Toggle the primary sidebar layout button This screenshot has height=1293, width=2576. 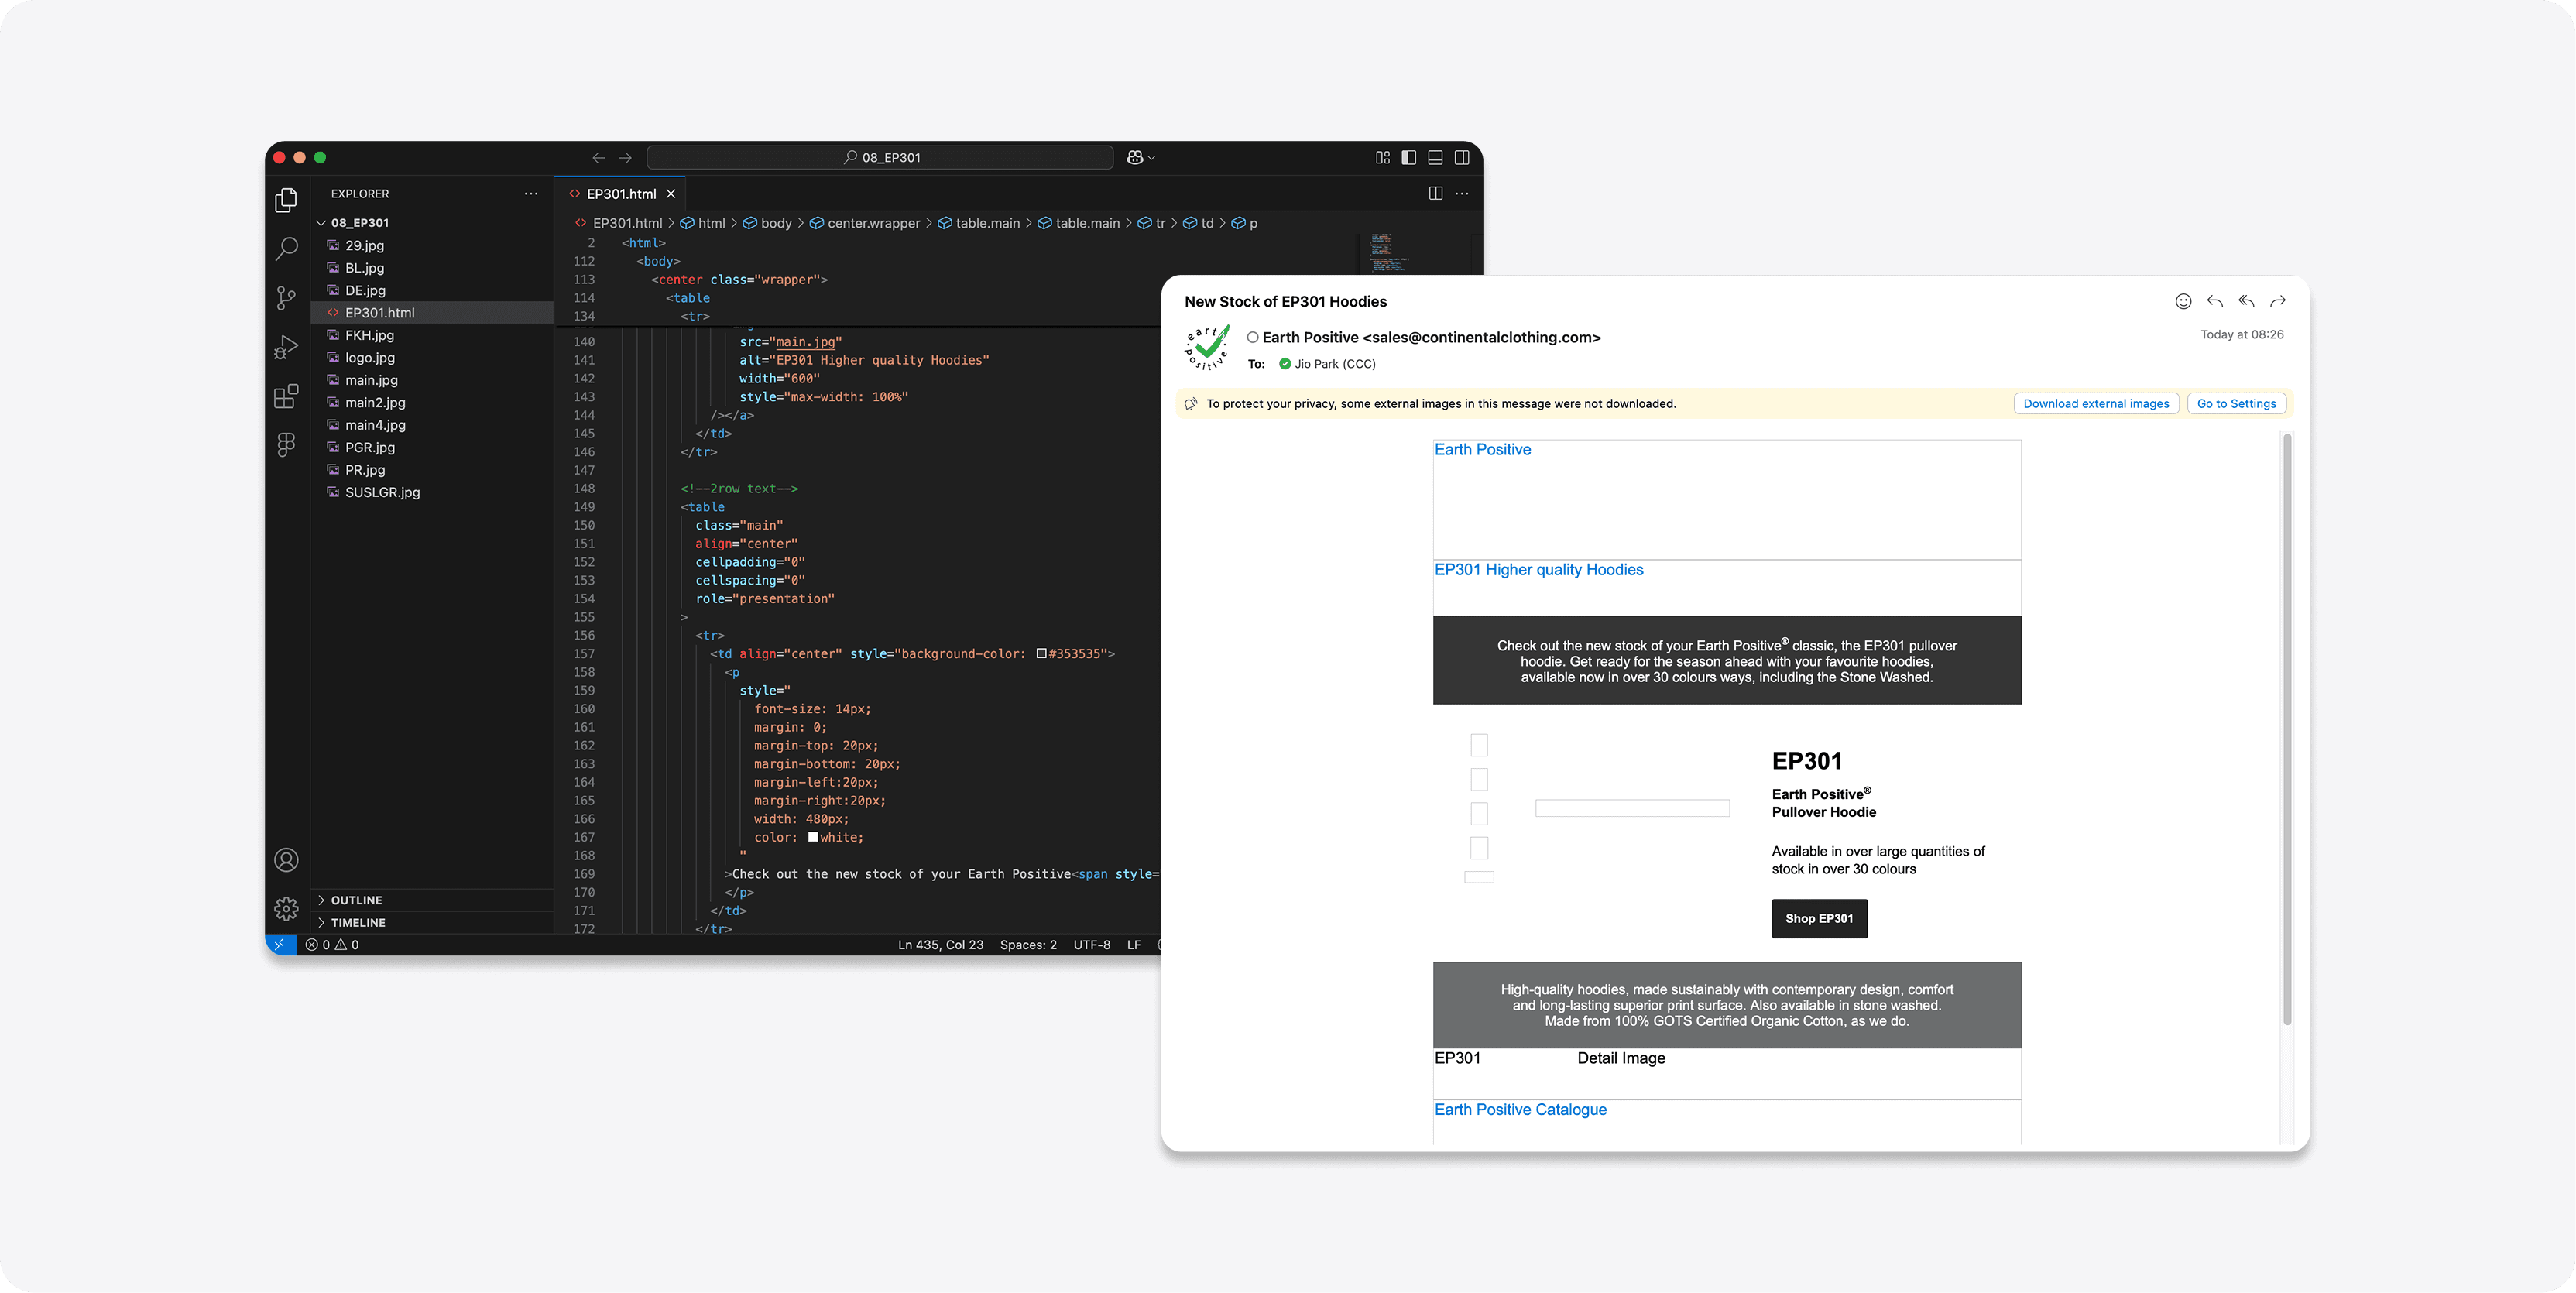pyautogui.click(x=1409, y=157)
